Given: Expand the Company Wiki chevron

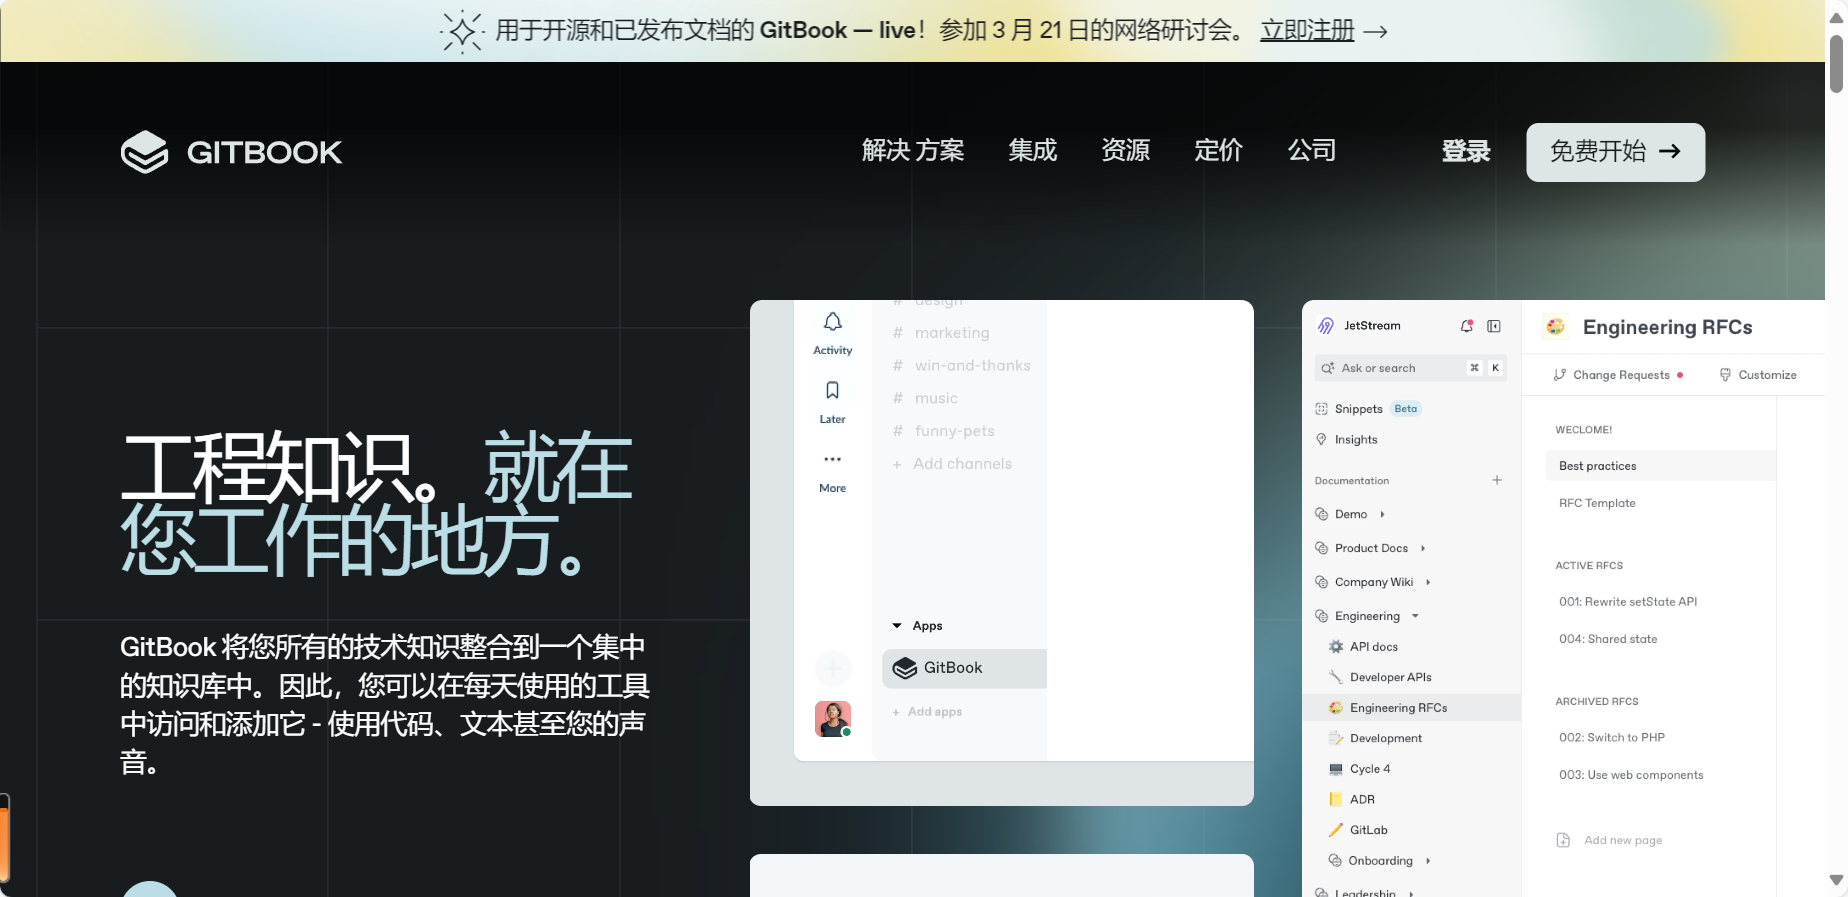Looking at the screenshot, I should (x=1428, y=582).
